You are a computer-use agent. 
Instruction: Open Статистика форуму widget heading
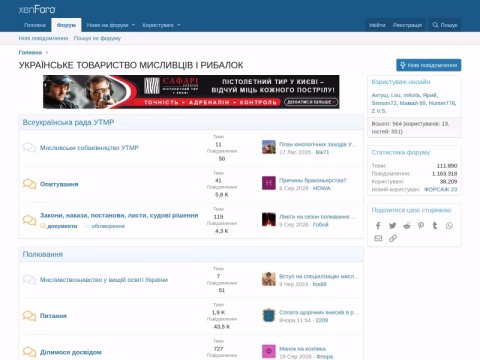tap(401, 152)
